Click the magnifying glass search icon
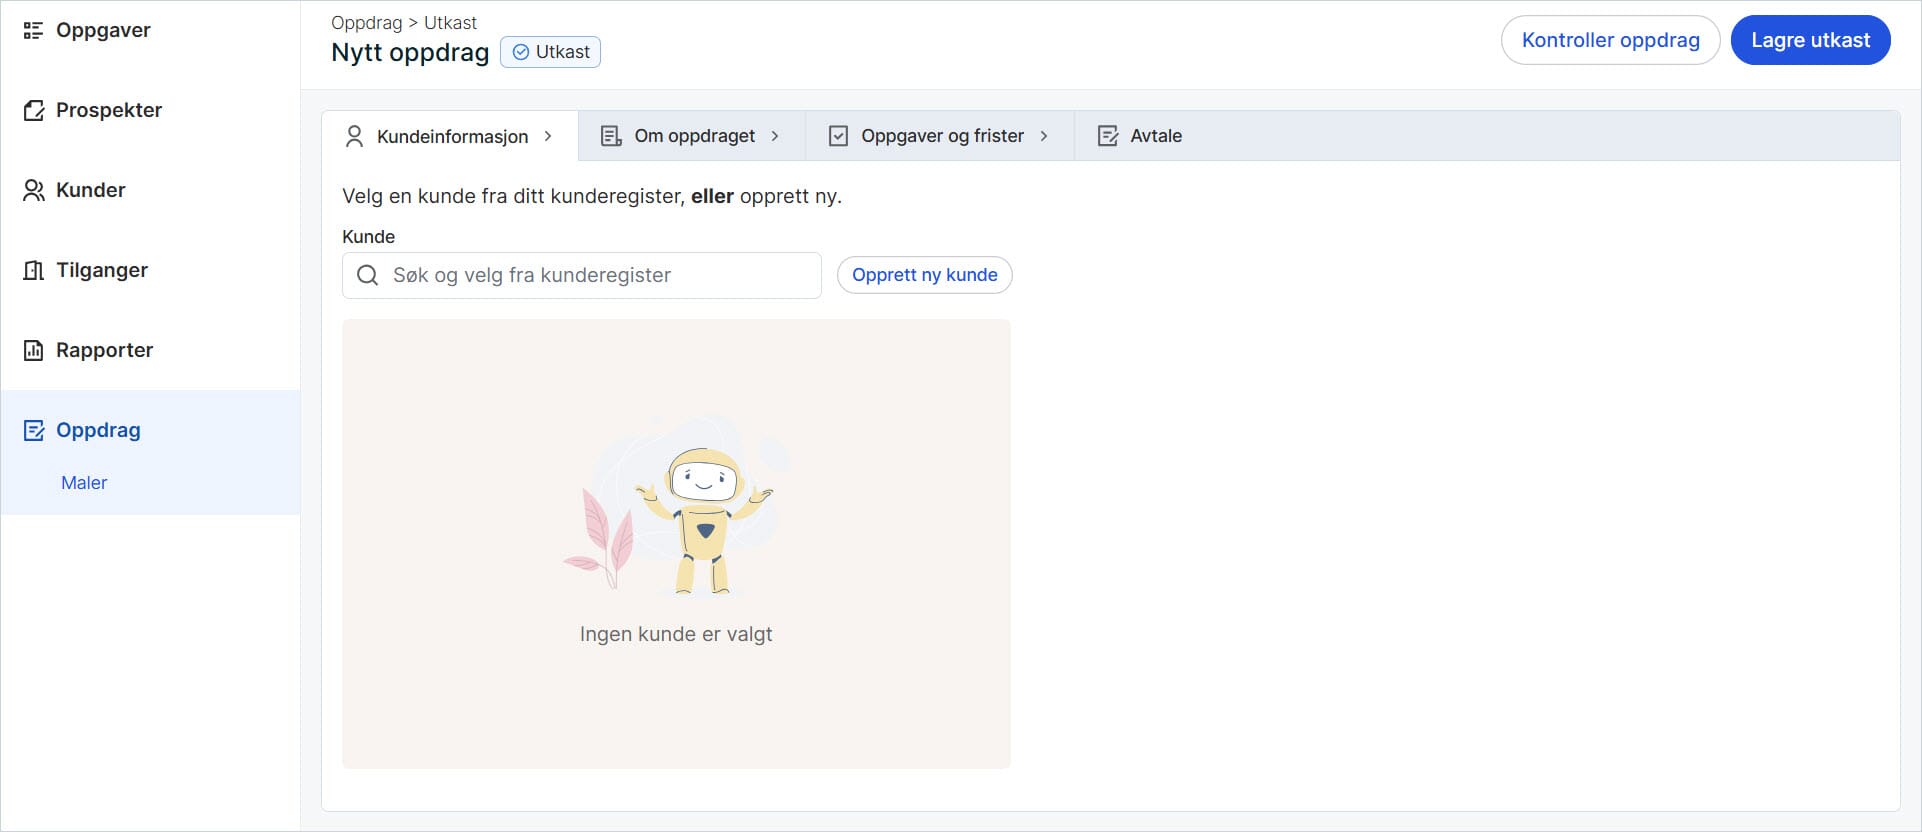This screenshot has height=832, width=1922. [368, 276]
